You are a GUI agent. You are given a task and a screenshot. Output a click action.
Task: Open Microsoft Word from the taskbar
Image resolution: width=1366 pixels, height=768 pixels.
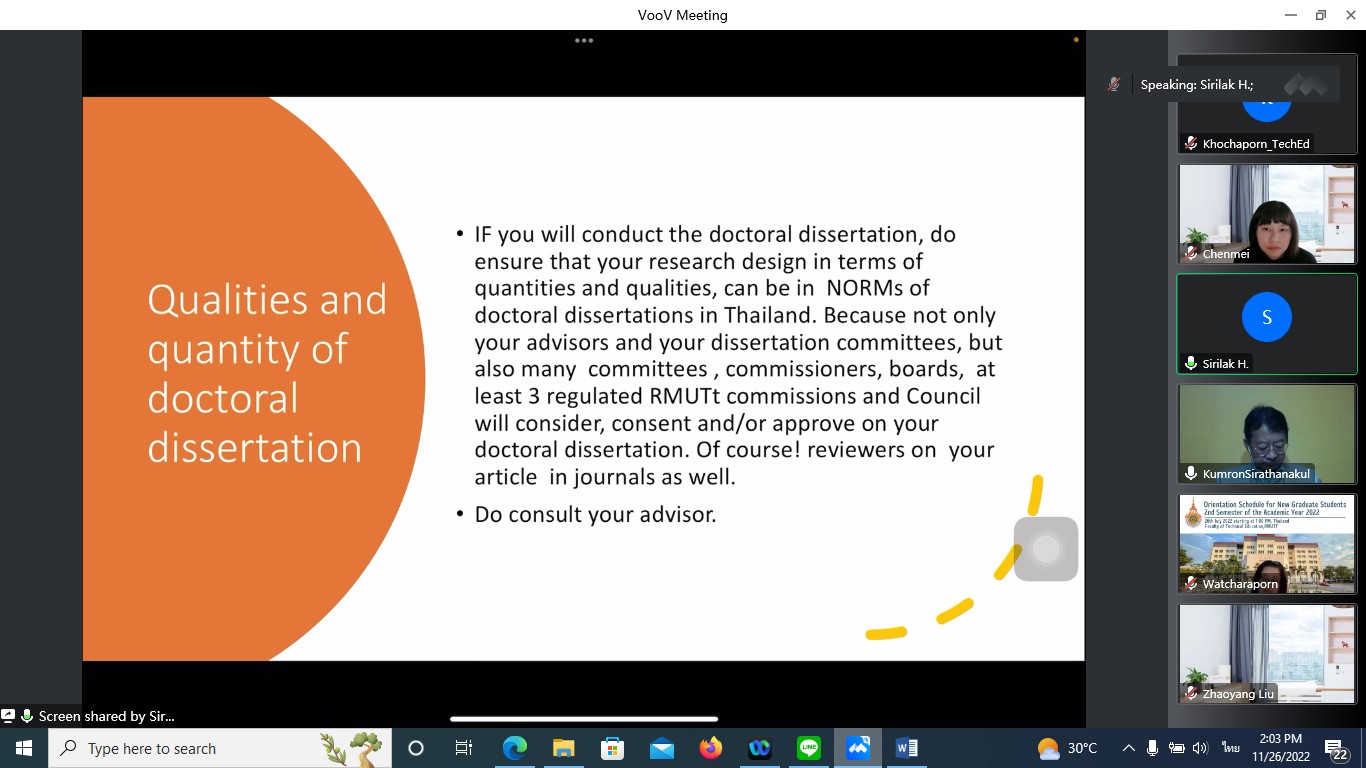coord(907,748)
